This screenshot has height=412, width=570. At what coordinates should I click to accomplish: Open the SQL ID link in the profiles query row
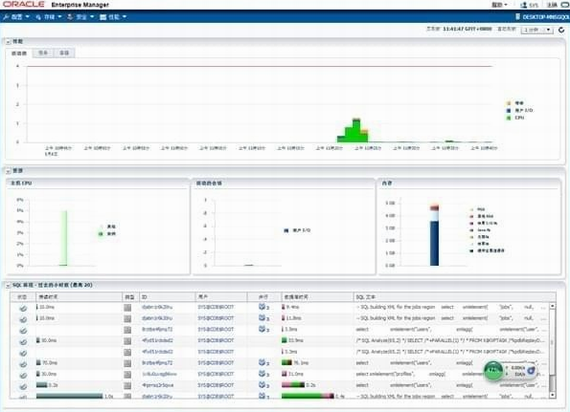[x=159, y=374]
